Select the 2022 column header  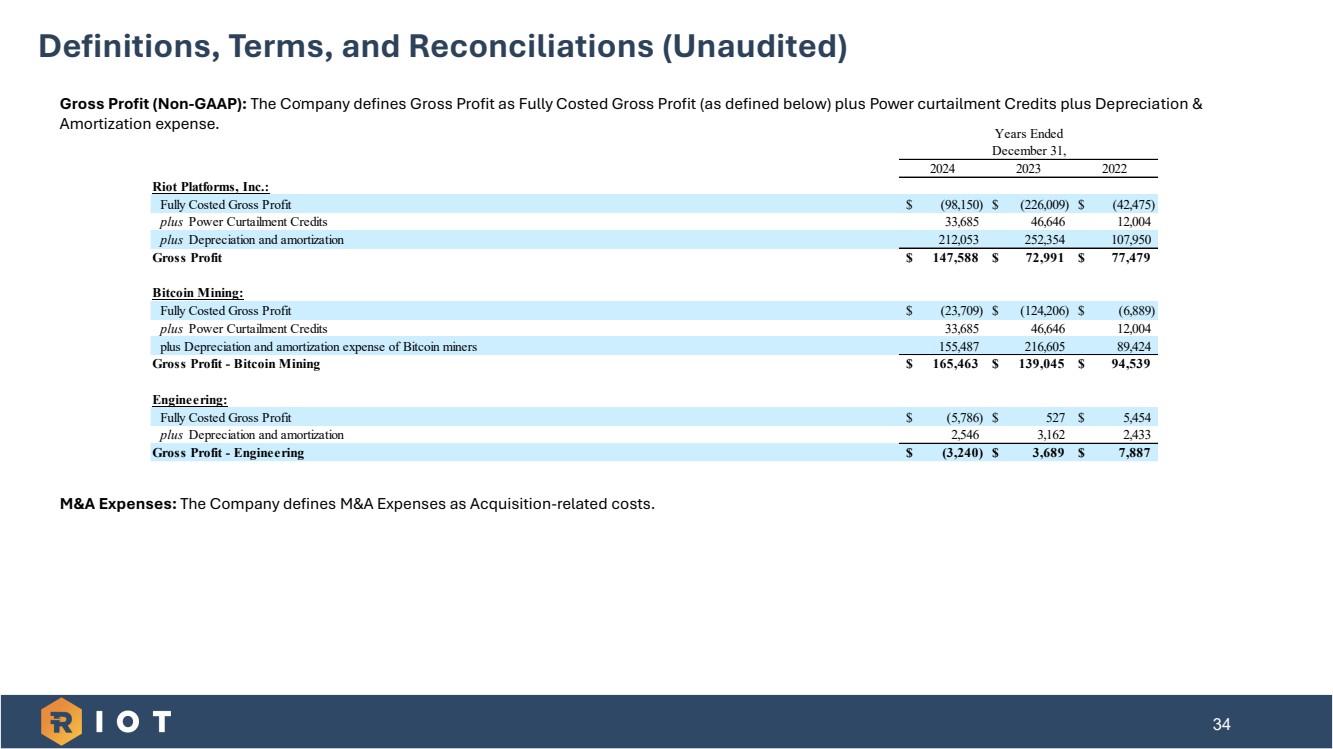tap(1114, 168)
